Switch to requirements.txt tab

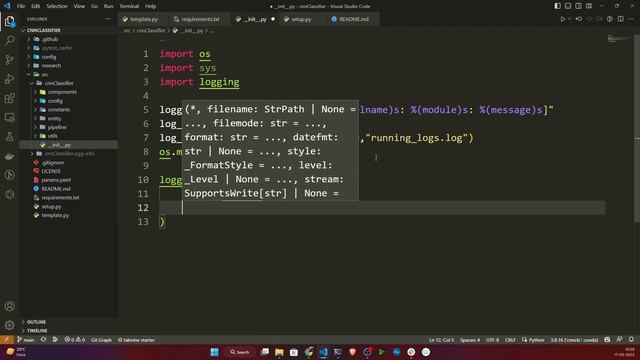(x=200, y=19)
